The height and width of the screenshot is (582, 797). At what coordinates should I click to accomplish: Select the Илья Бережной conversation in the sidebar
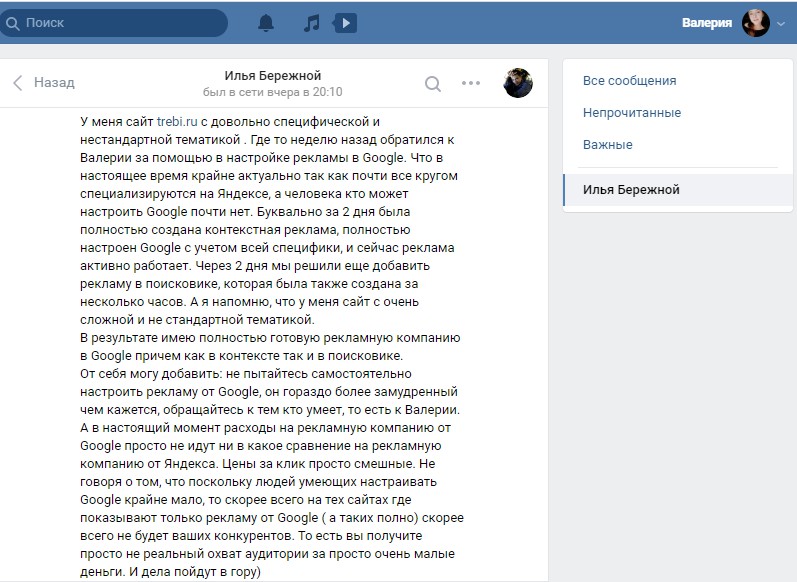pos(678,190)
